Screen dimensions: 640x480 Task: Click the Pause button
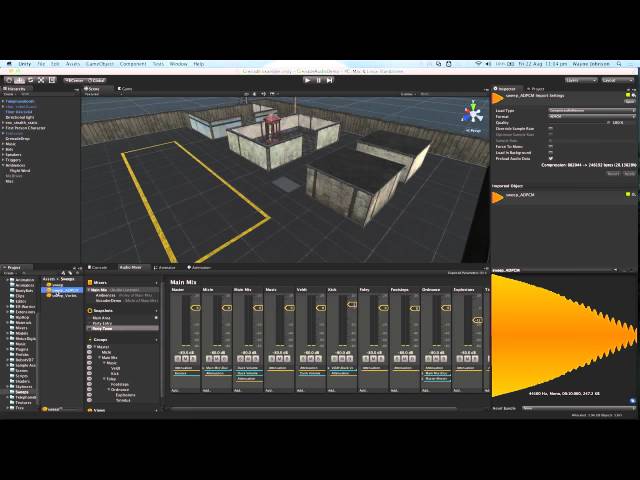[318, 80]
